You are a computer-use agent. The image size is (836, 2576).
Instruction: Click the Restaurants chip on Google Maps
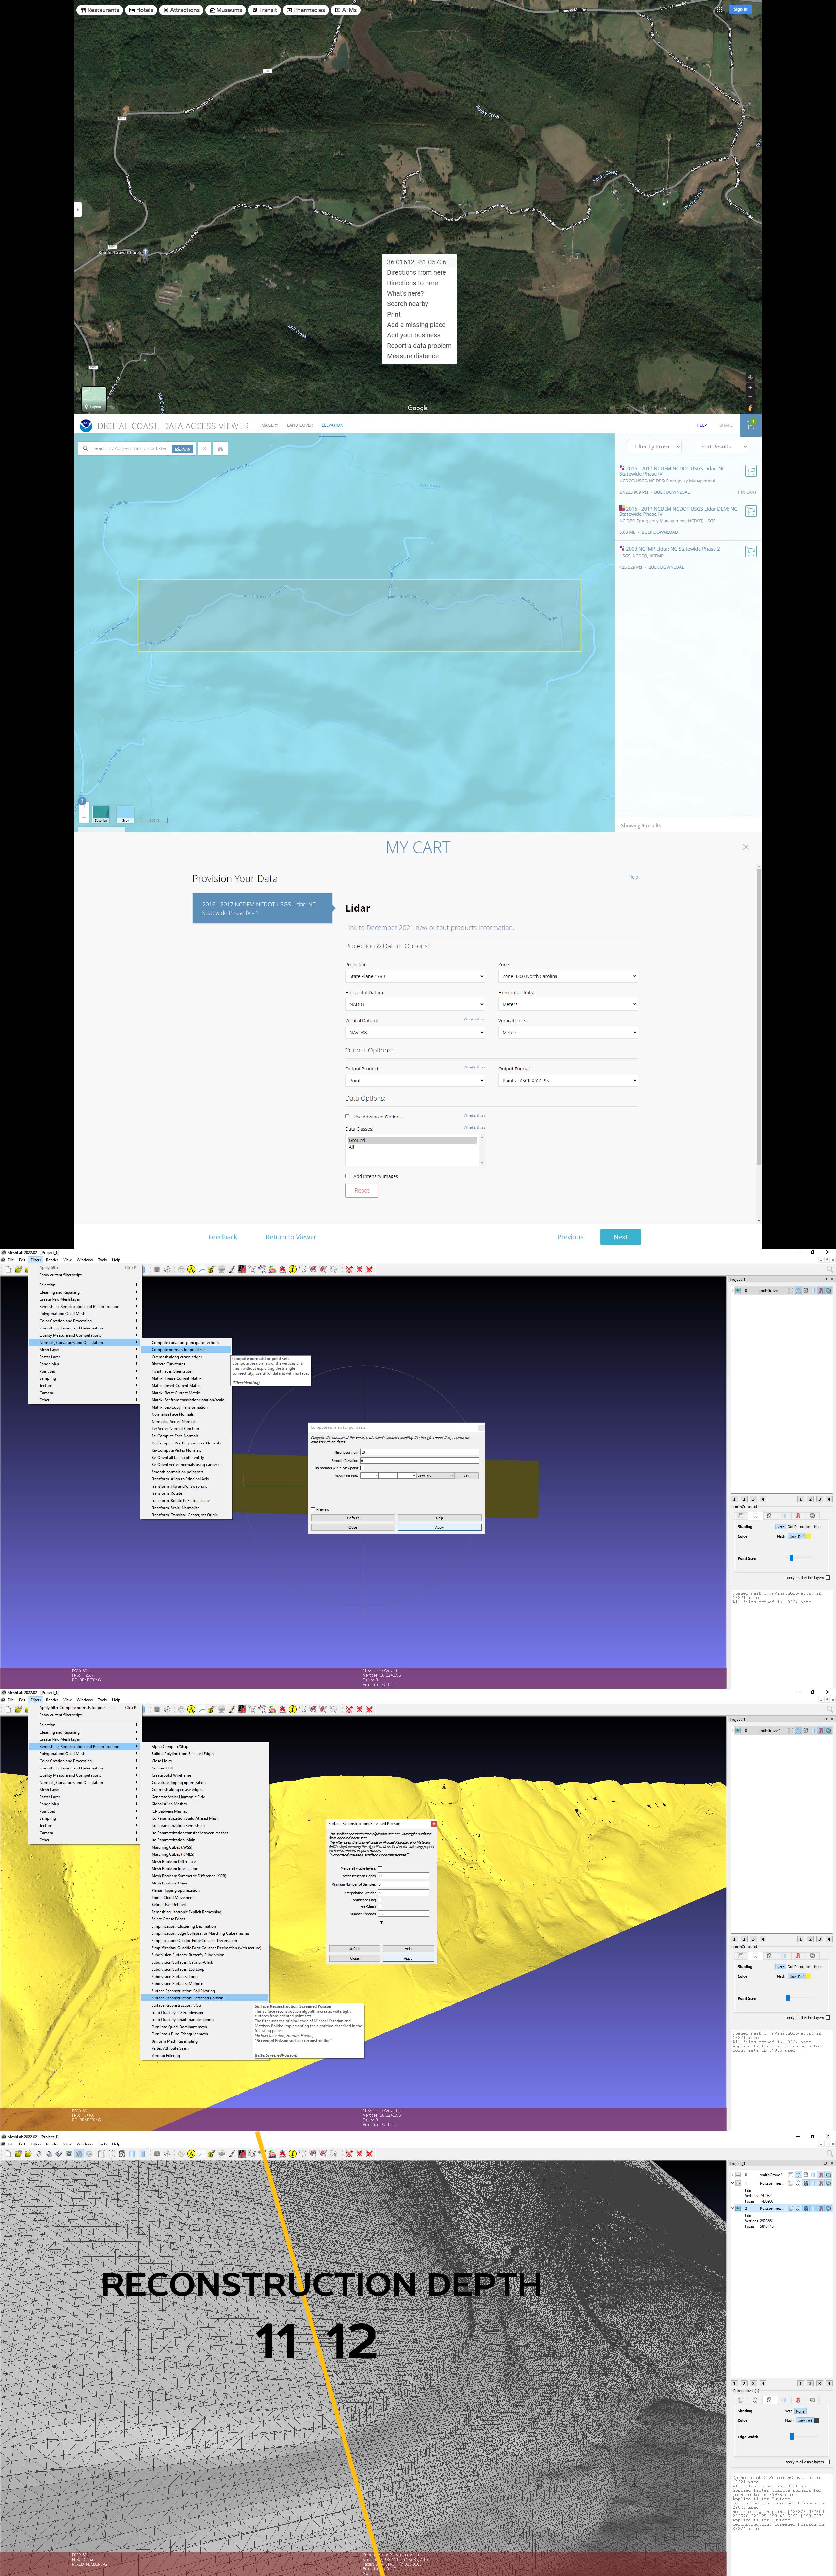[x=100, y=10]
